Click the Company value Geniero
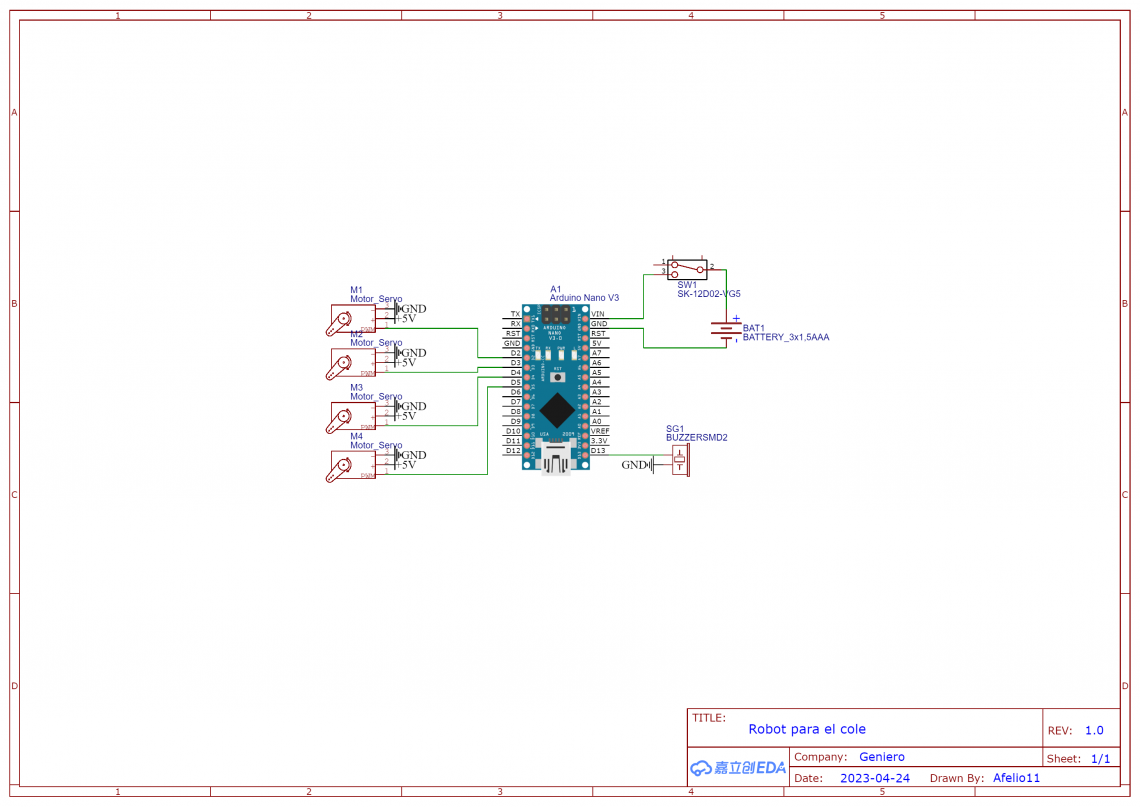Viewport: 1140px width, 807px height. point(881,756)
